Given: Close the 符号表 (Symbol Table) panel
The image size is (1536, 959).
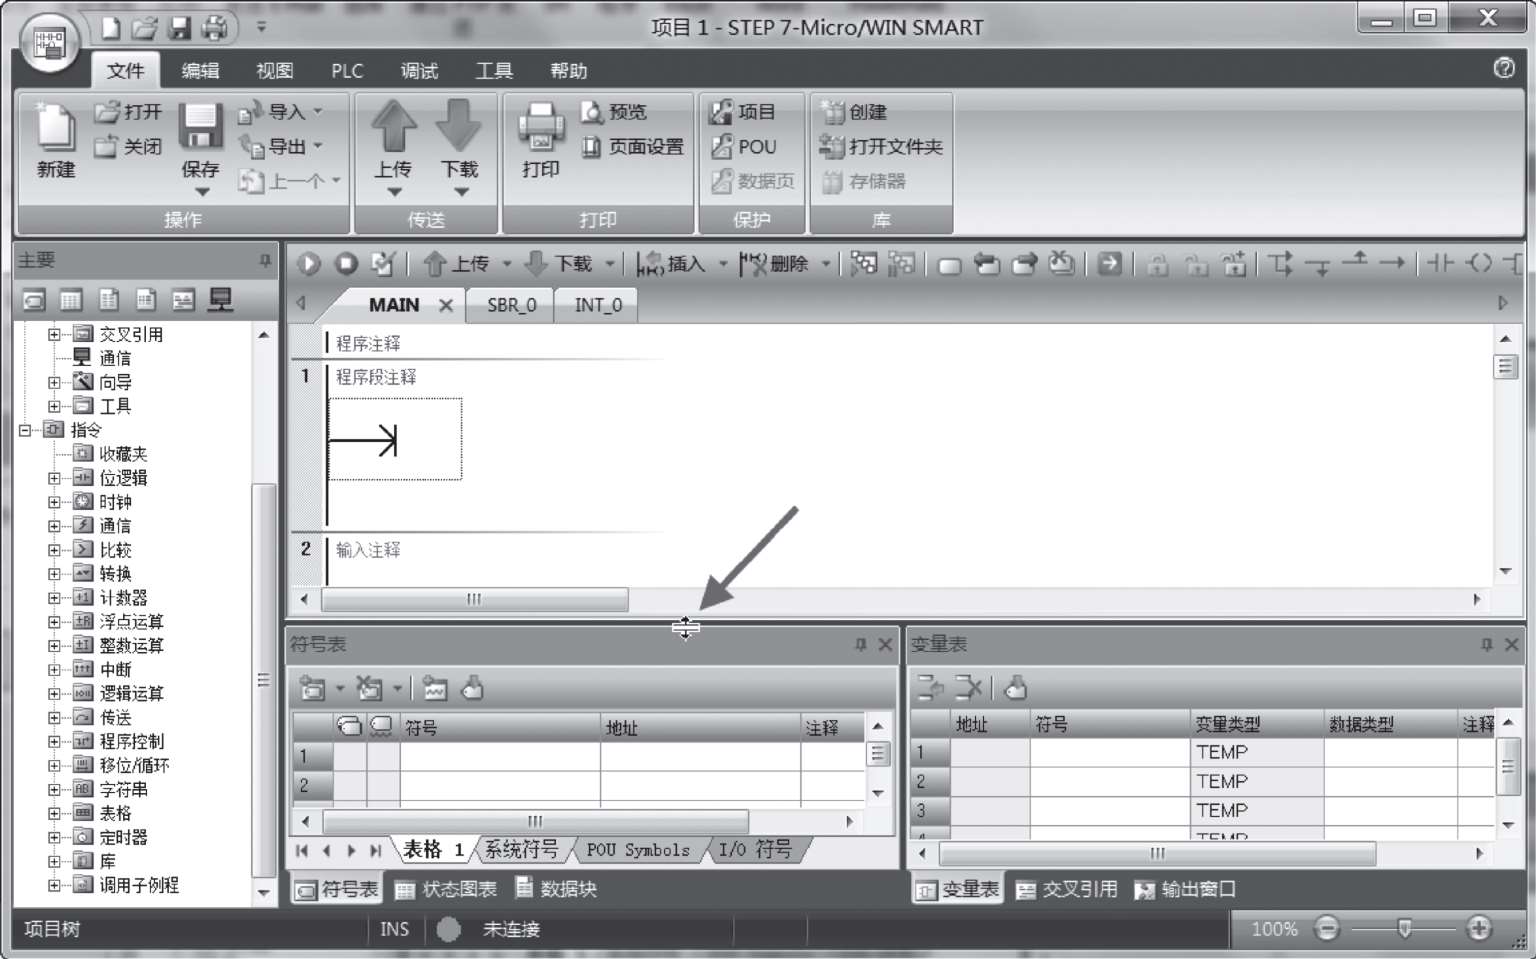Looking at the screenshot, I should tap(885, 645).
